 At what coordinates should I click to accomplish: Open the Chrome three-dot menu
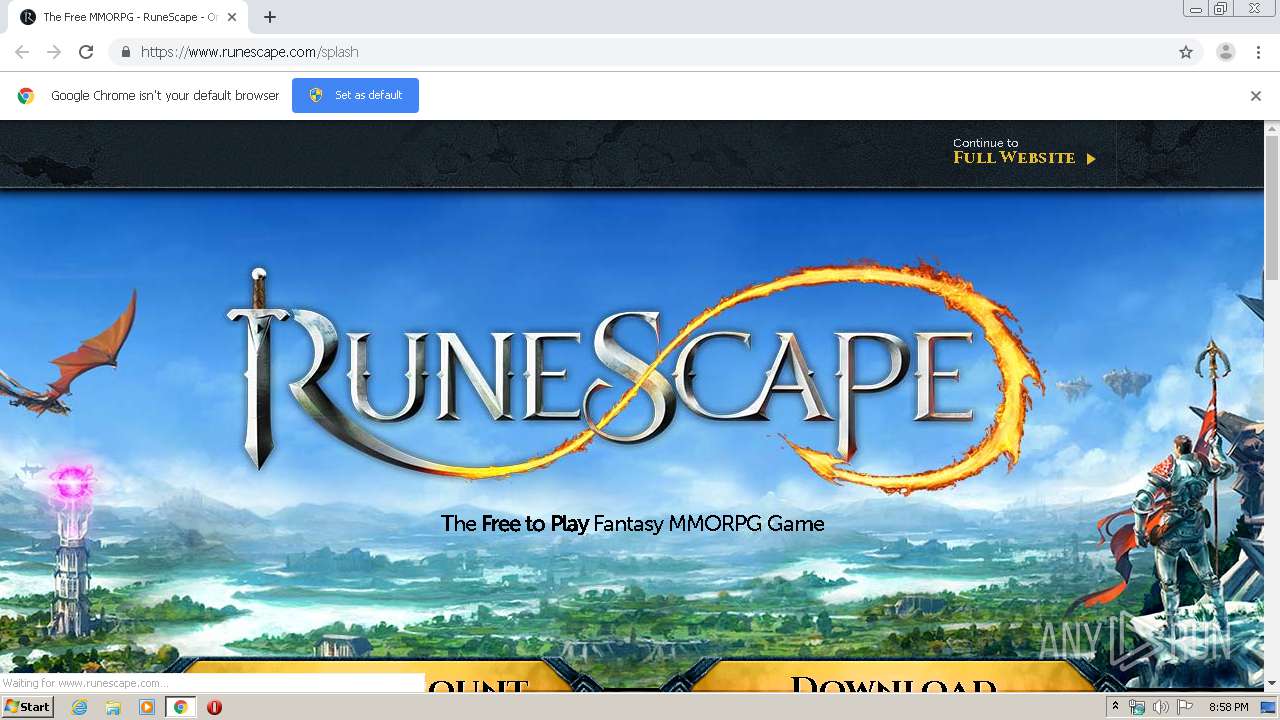click(1258, 52)
